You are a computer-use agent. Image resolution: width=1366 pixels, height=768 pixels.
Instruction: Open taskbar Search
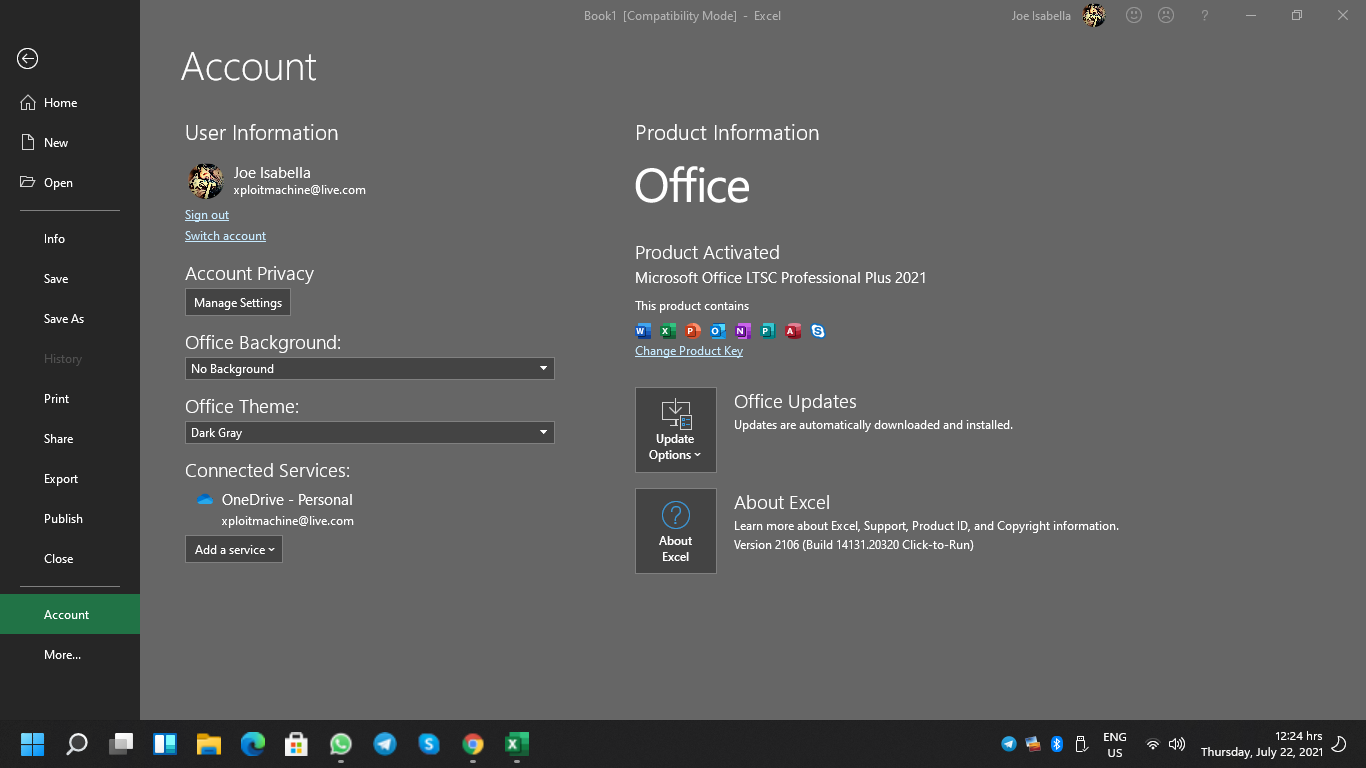click(x=77, y=744)
